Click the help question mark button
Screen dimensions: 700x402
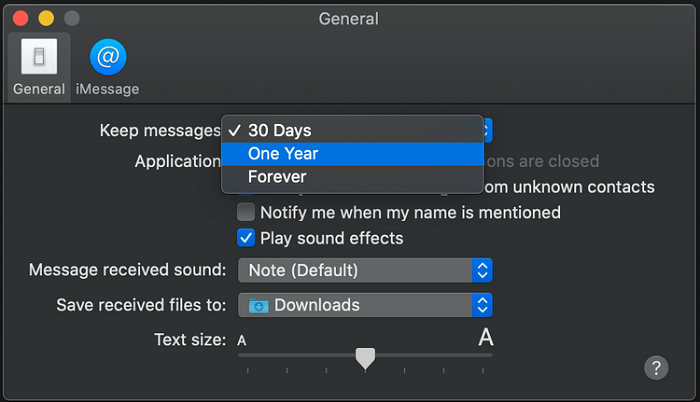pyautogui.click(x=656, y=368)
